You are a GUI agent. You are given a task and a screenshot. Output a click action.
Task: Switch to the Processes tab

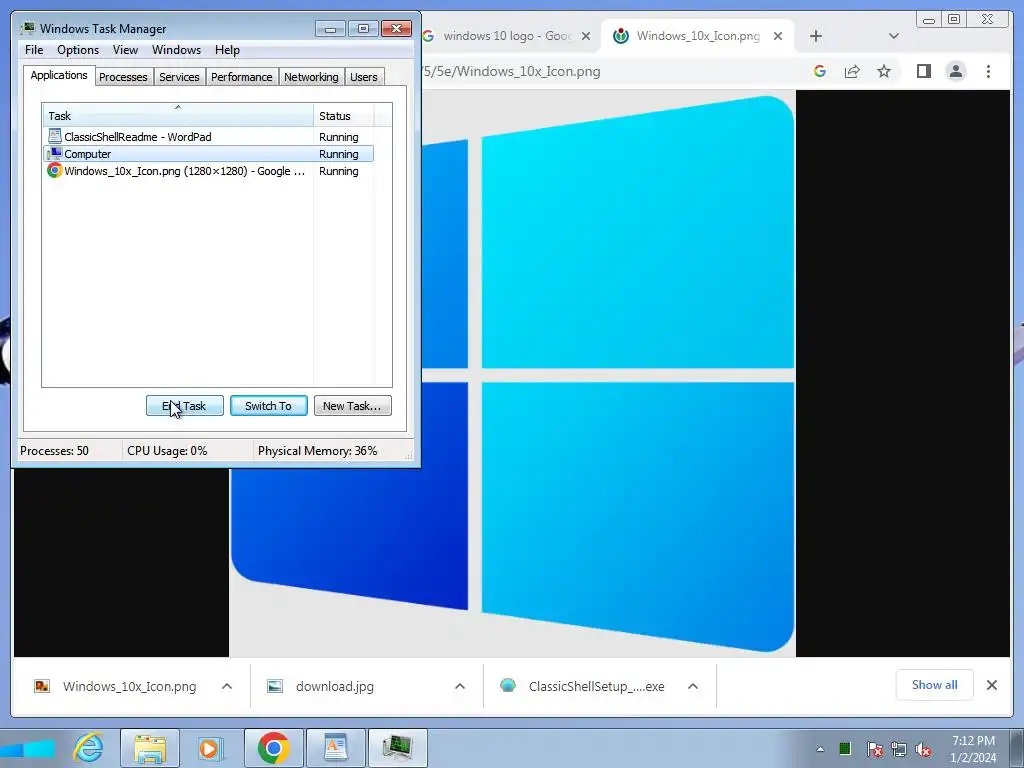(x=123, y=77)
